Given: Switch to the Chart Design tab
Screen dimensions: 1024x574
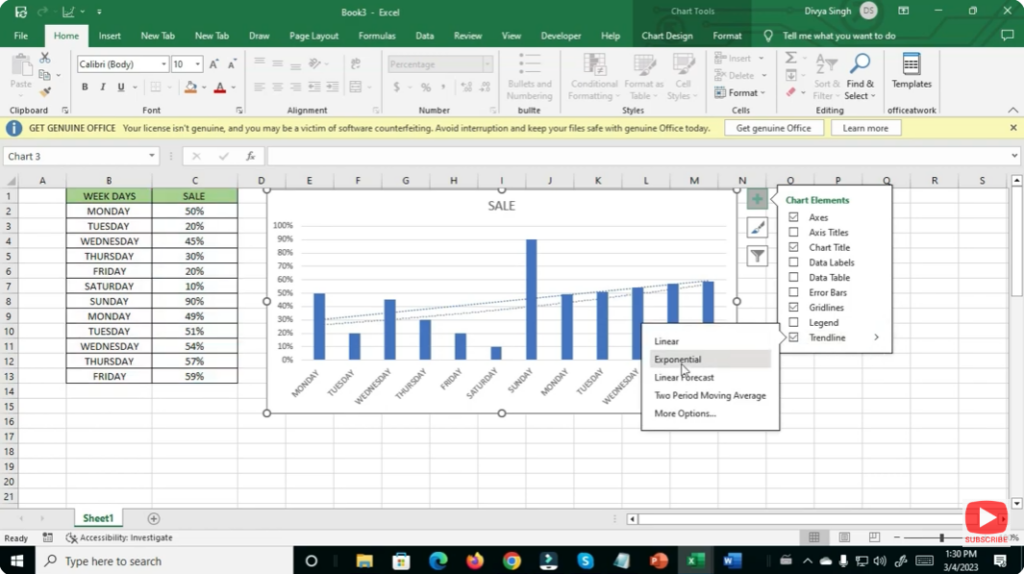Looking at the screenshot, I should (x=666, y=36).
